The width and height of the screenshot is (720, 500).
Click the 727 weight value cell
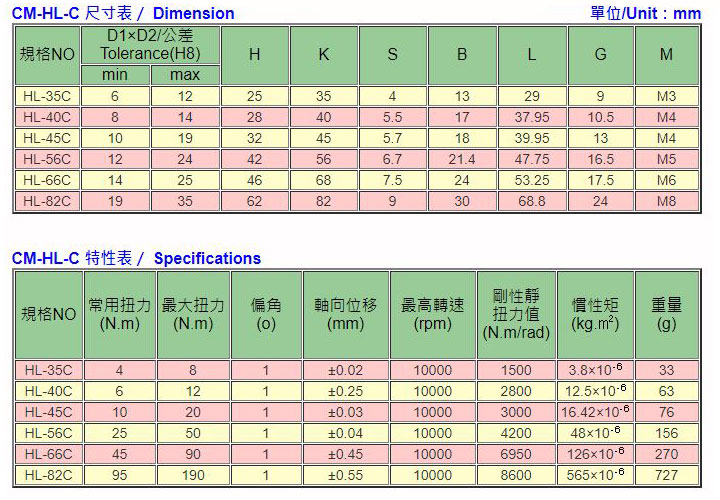(x=666, y=475)
